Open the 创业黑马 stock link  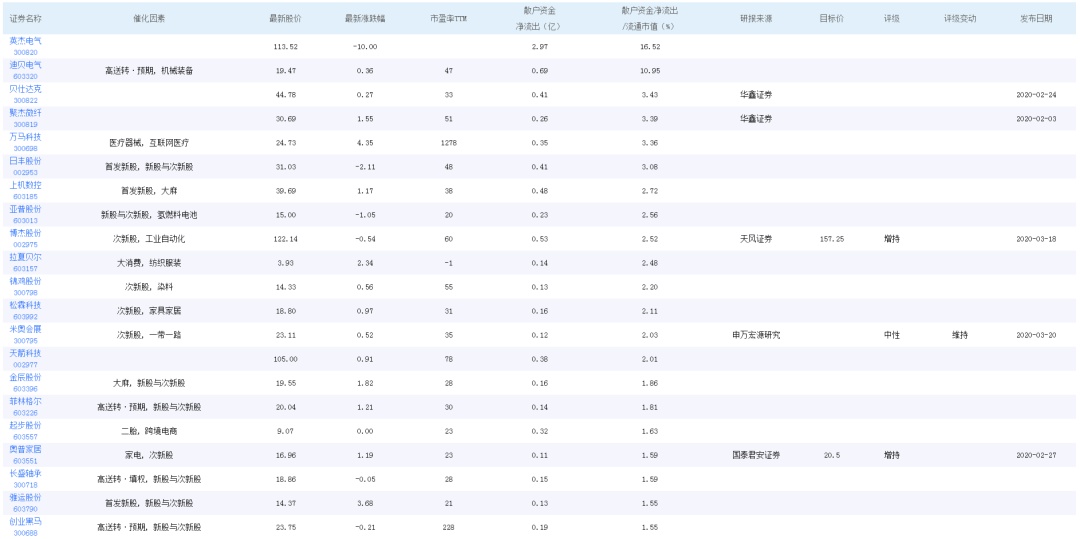25,522
